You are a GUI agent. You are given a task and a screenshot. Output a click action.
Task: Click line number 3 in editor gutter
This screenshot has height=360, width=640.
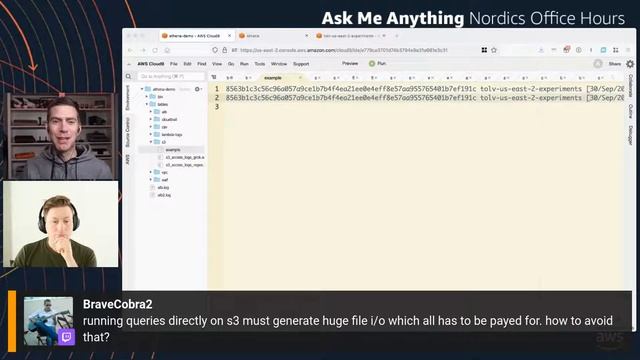[217, 107]
